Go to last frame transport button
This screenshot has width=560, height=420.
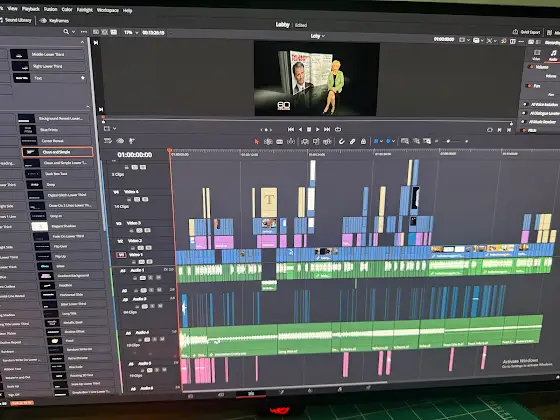coord(327,129)
